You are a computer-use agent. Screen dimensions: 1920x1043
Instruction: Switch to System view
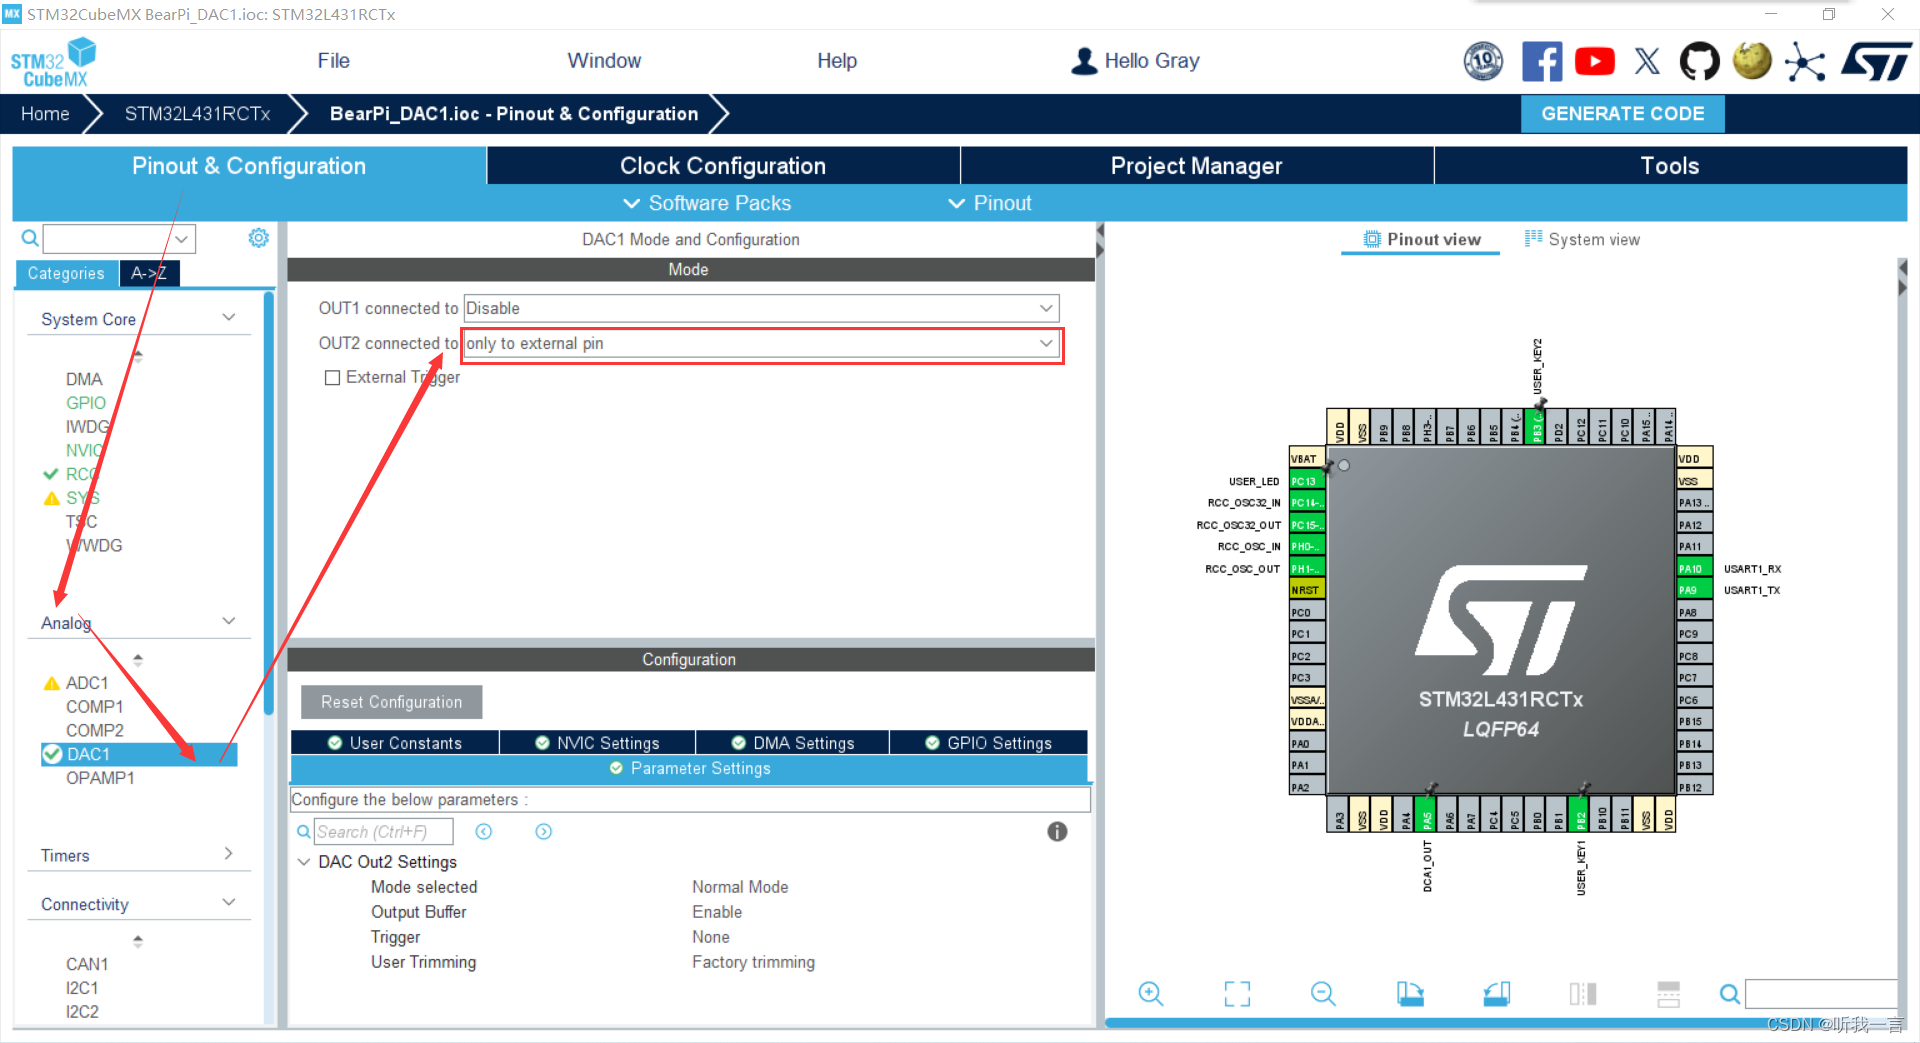(1582, 239)
